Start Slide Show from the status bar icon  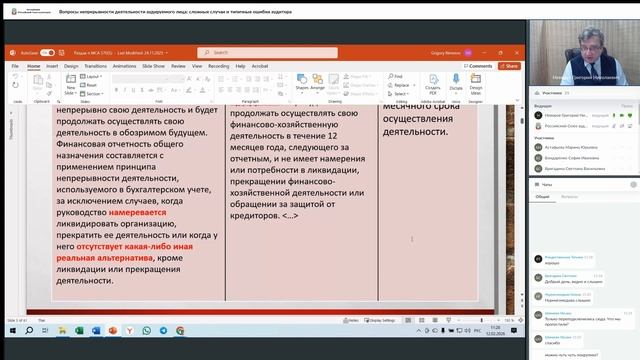449,320
